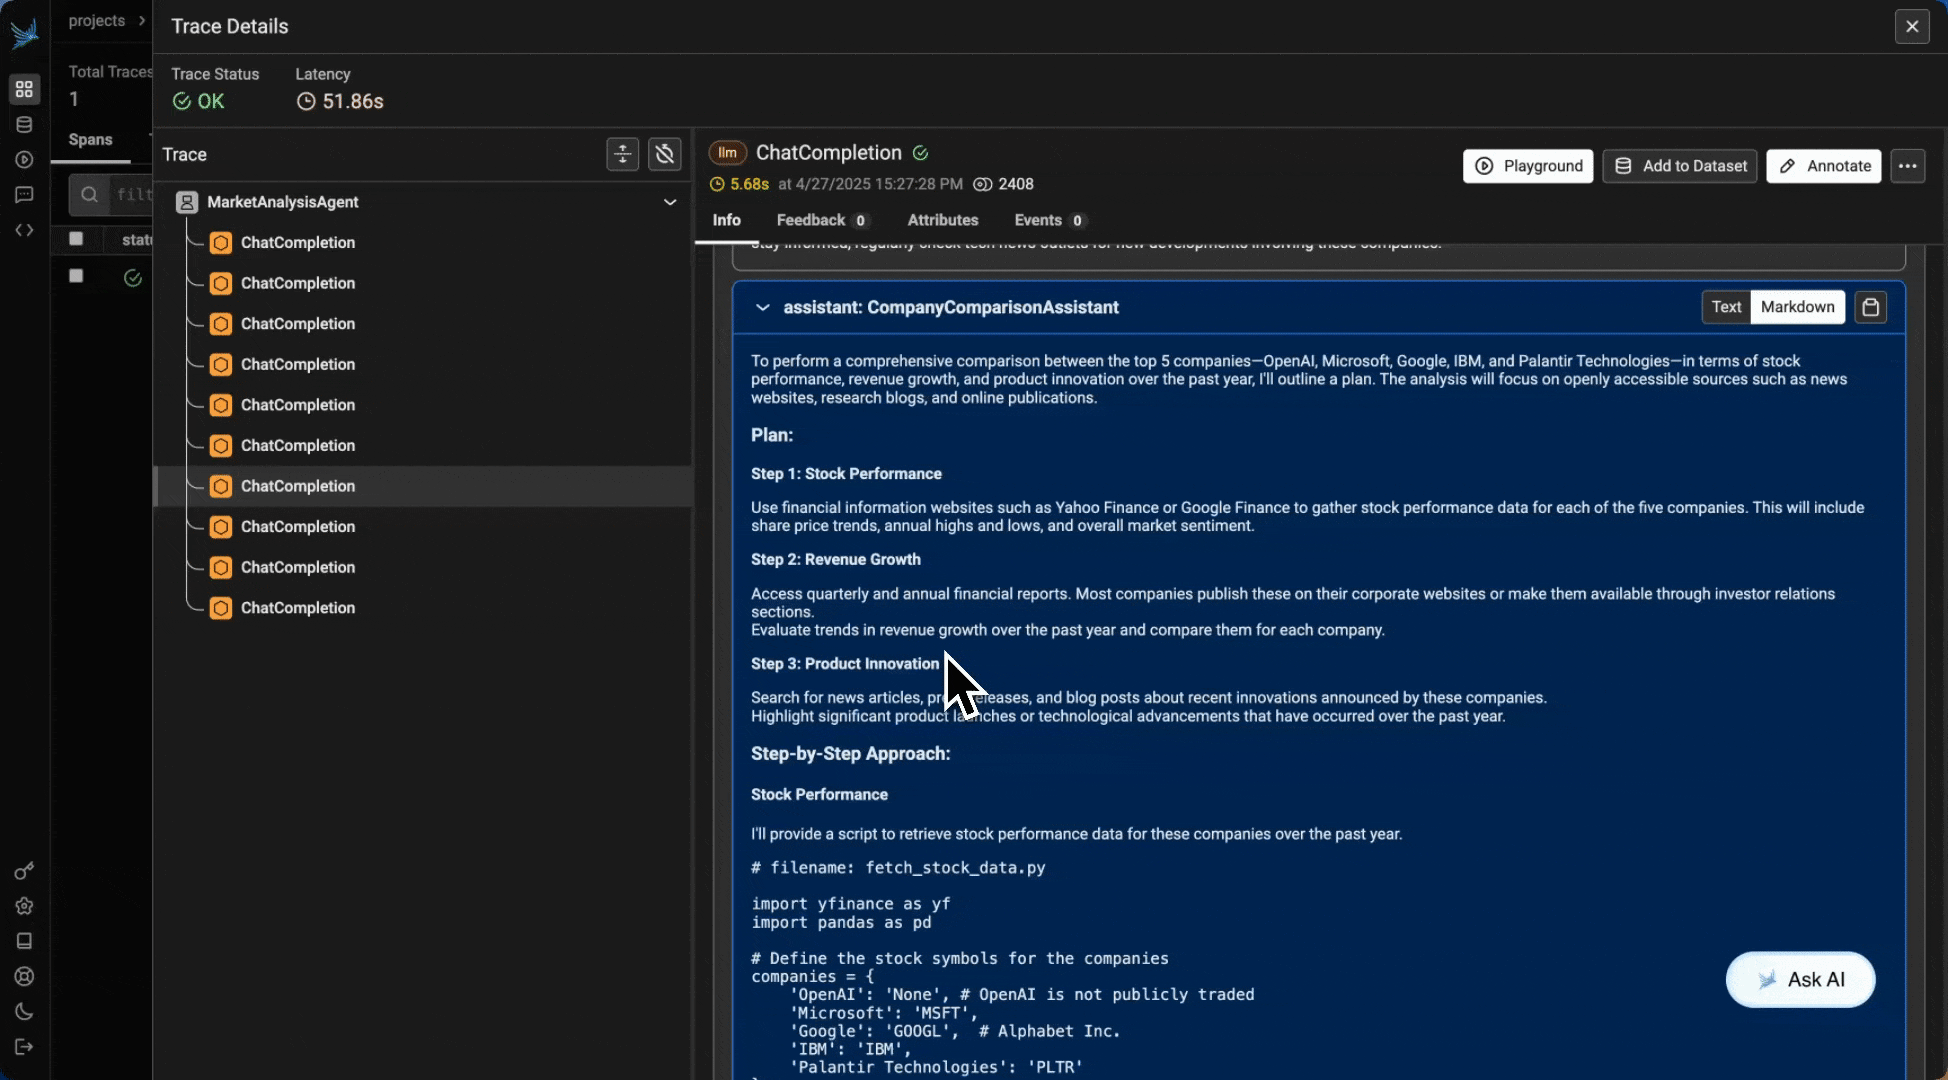Click the Add to Dataset button
Viewport: 1948px width, 1080px height.
1680,166
